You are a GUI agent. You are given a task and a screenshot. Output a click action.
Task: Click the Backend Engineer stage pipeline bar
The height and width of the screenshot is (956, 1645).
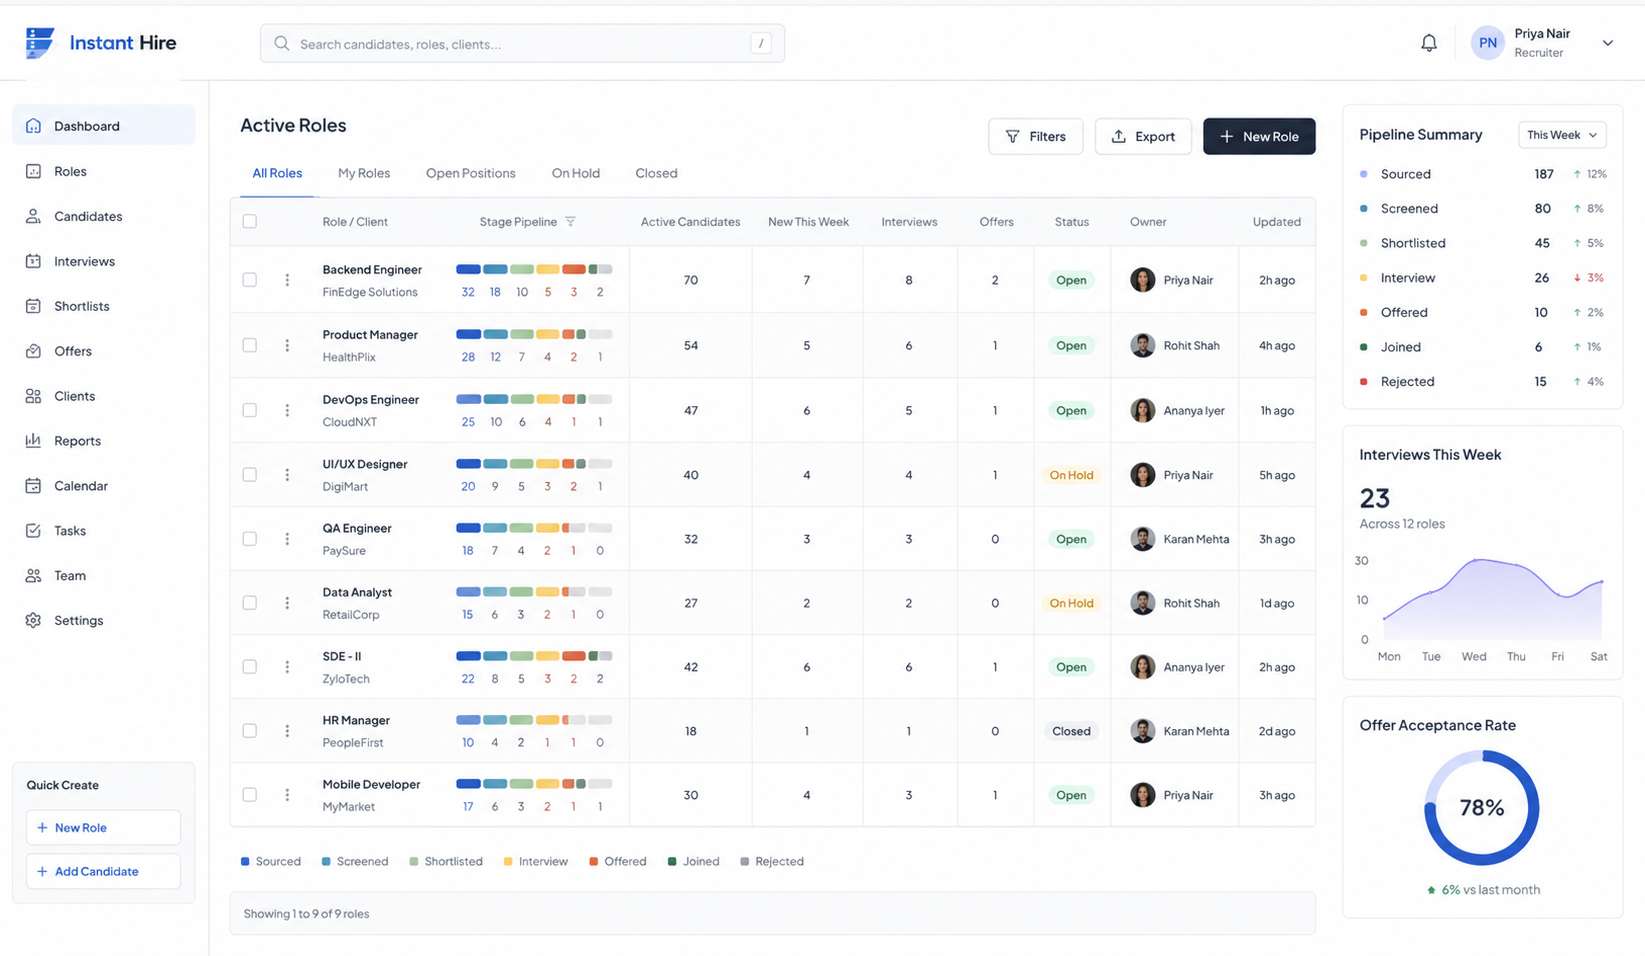534,270
